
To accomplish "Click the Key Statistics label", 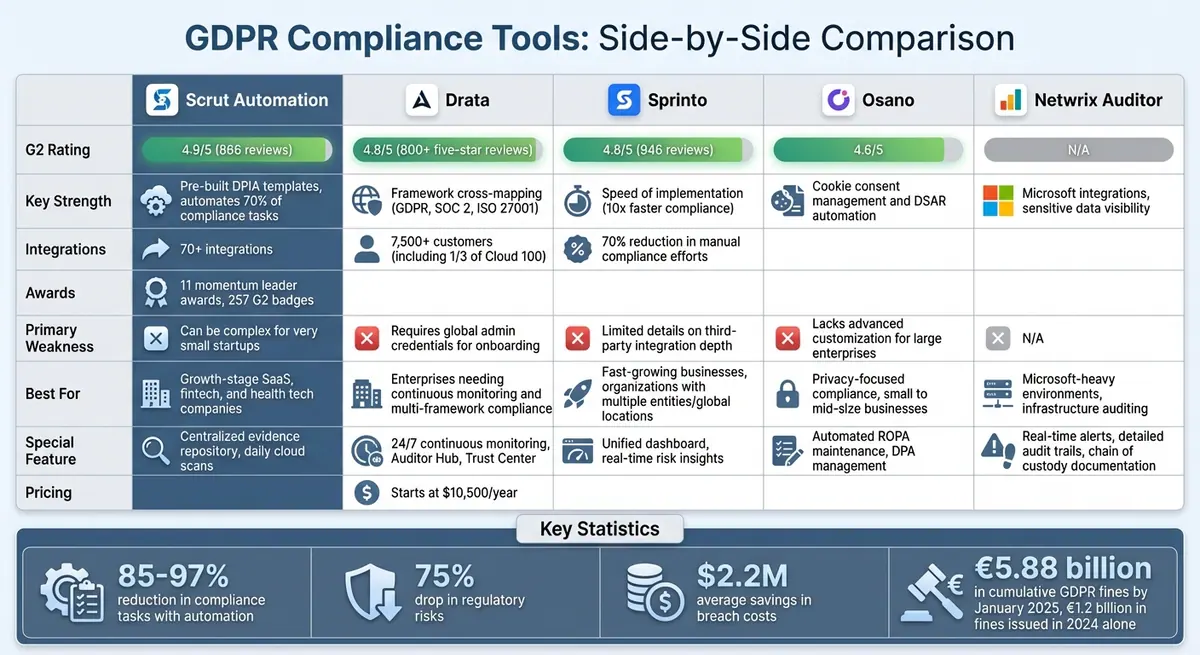I will [600, 529].
